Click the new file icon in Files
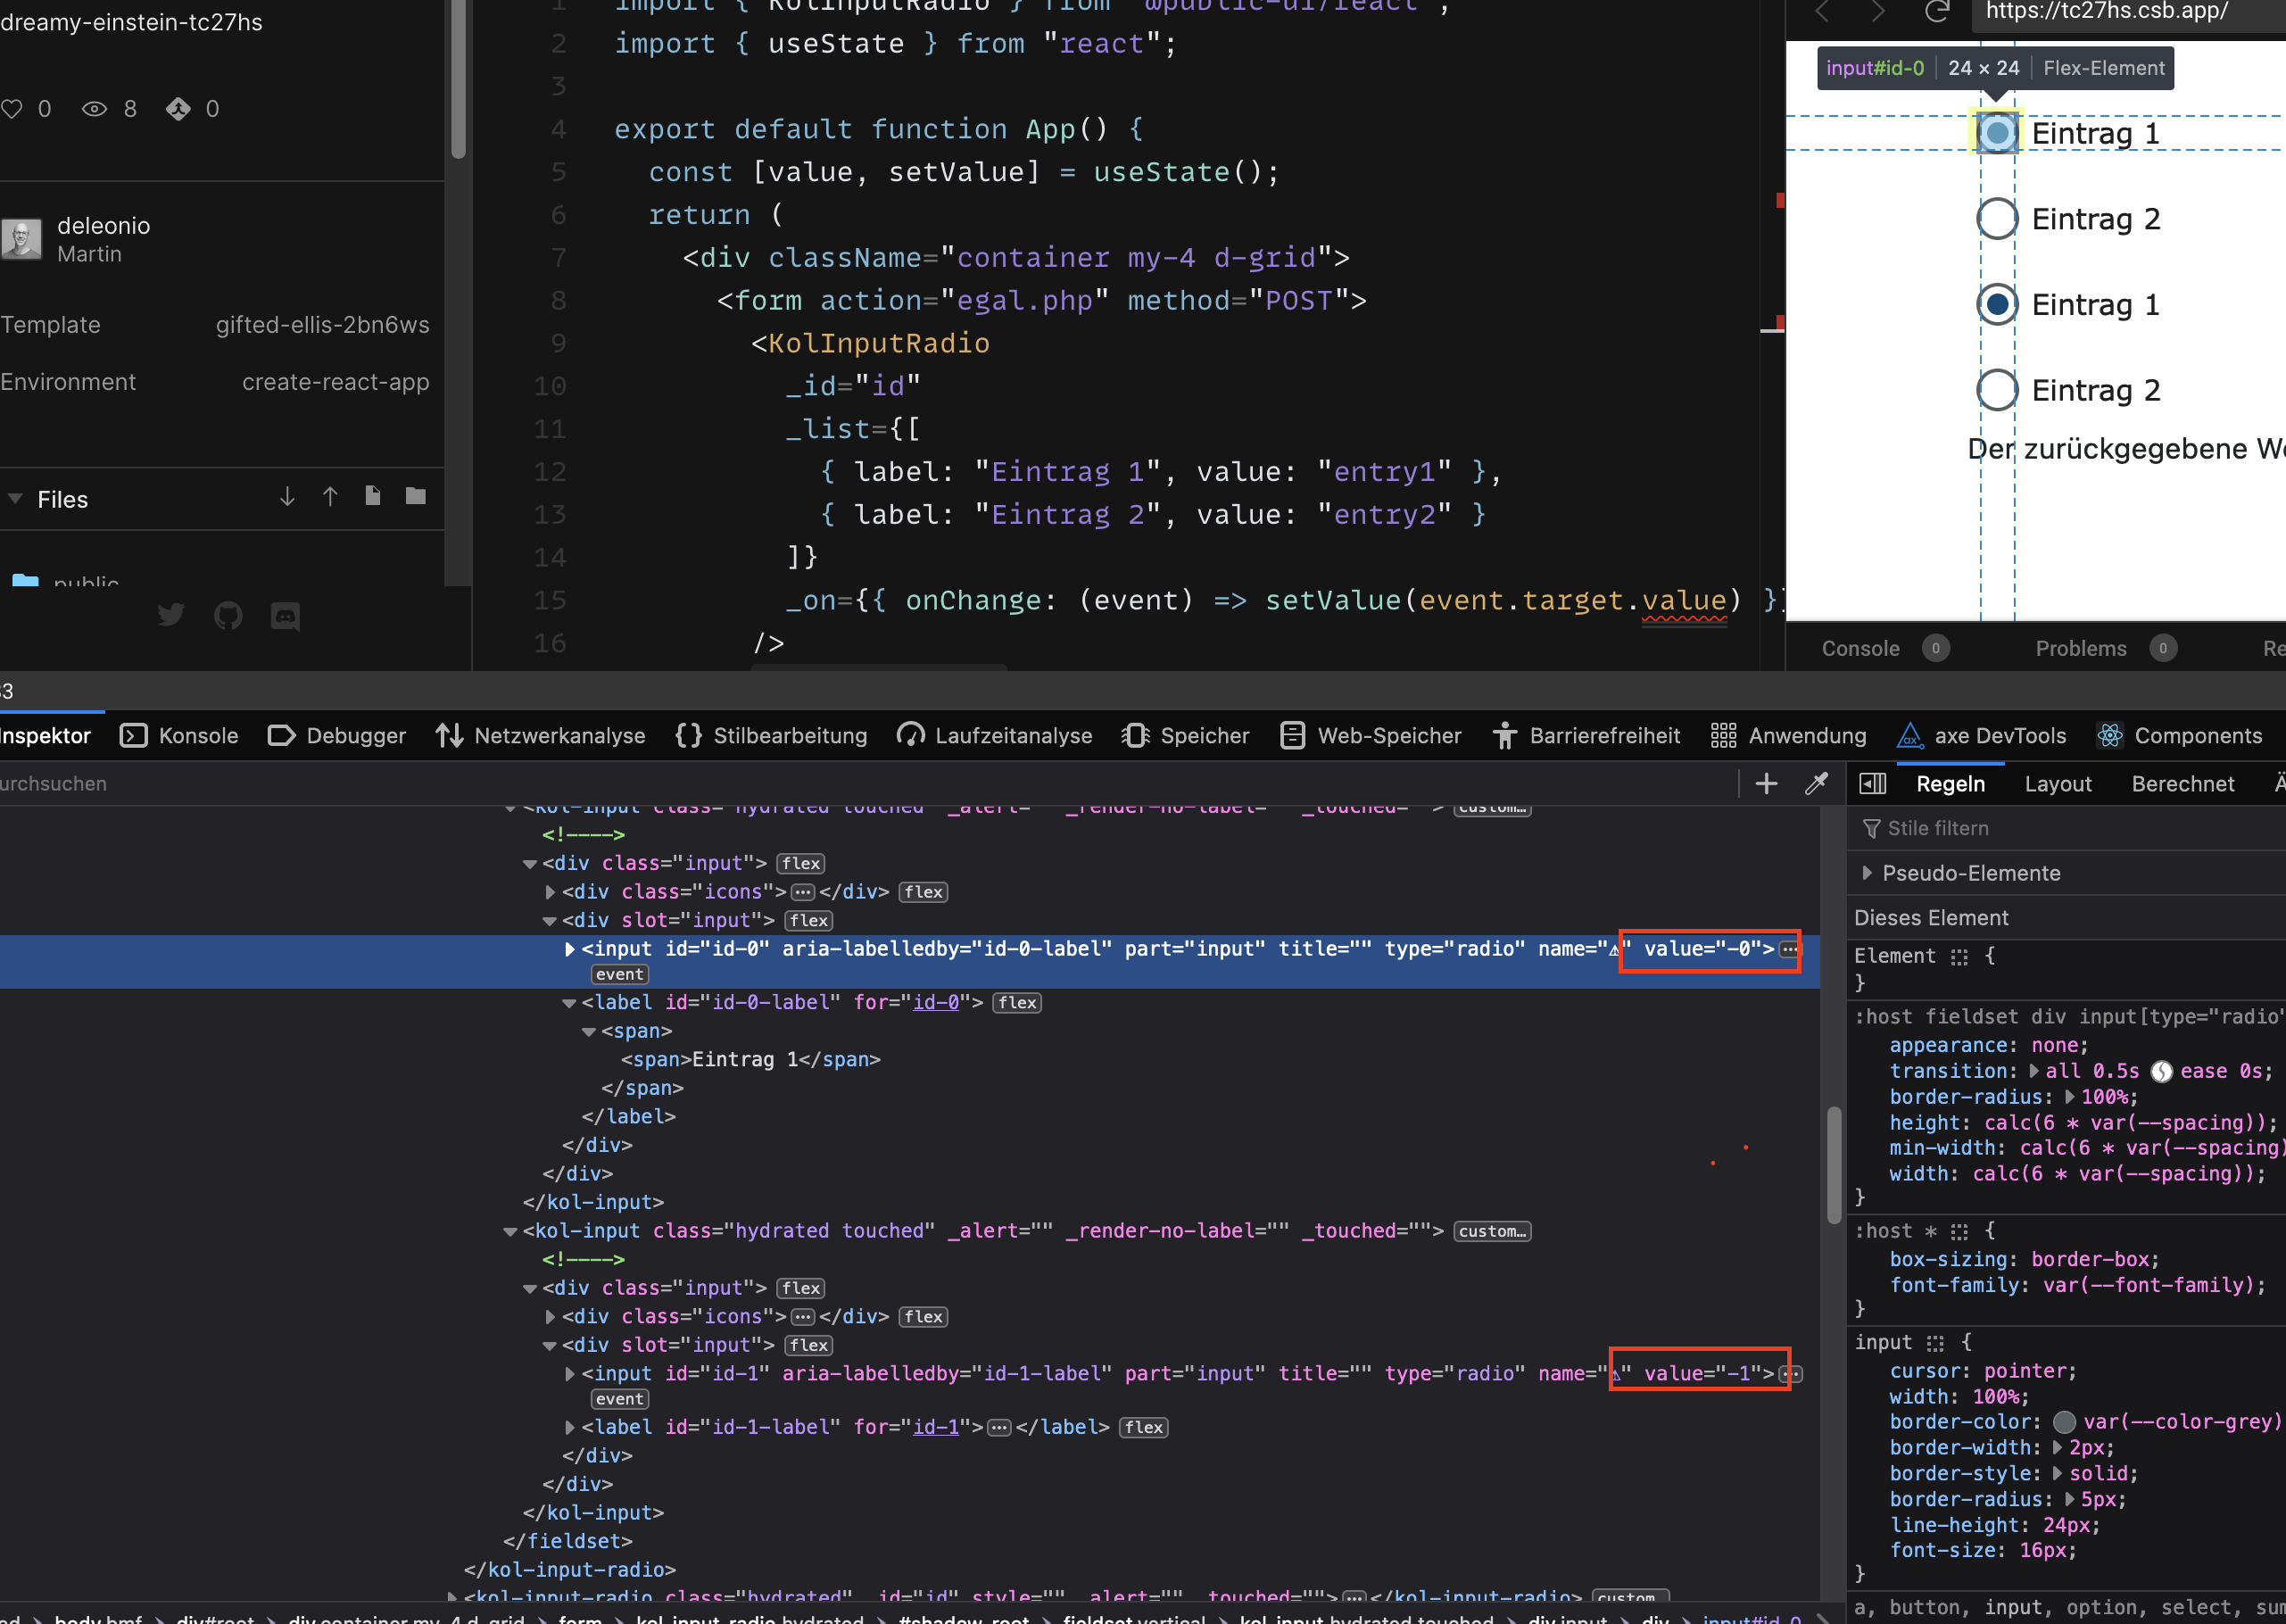Image resolution: width=2286 pixels, height=1624 pixels. point(373,496)
